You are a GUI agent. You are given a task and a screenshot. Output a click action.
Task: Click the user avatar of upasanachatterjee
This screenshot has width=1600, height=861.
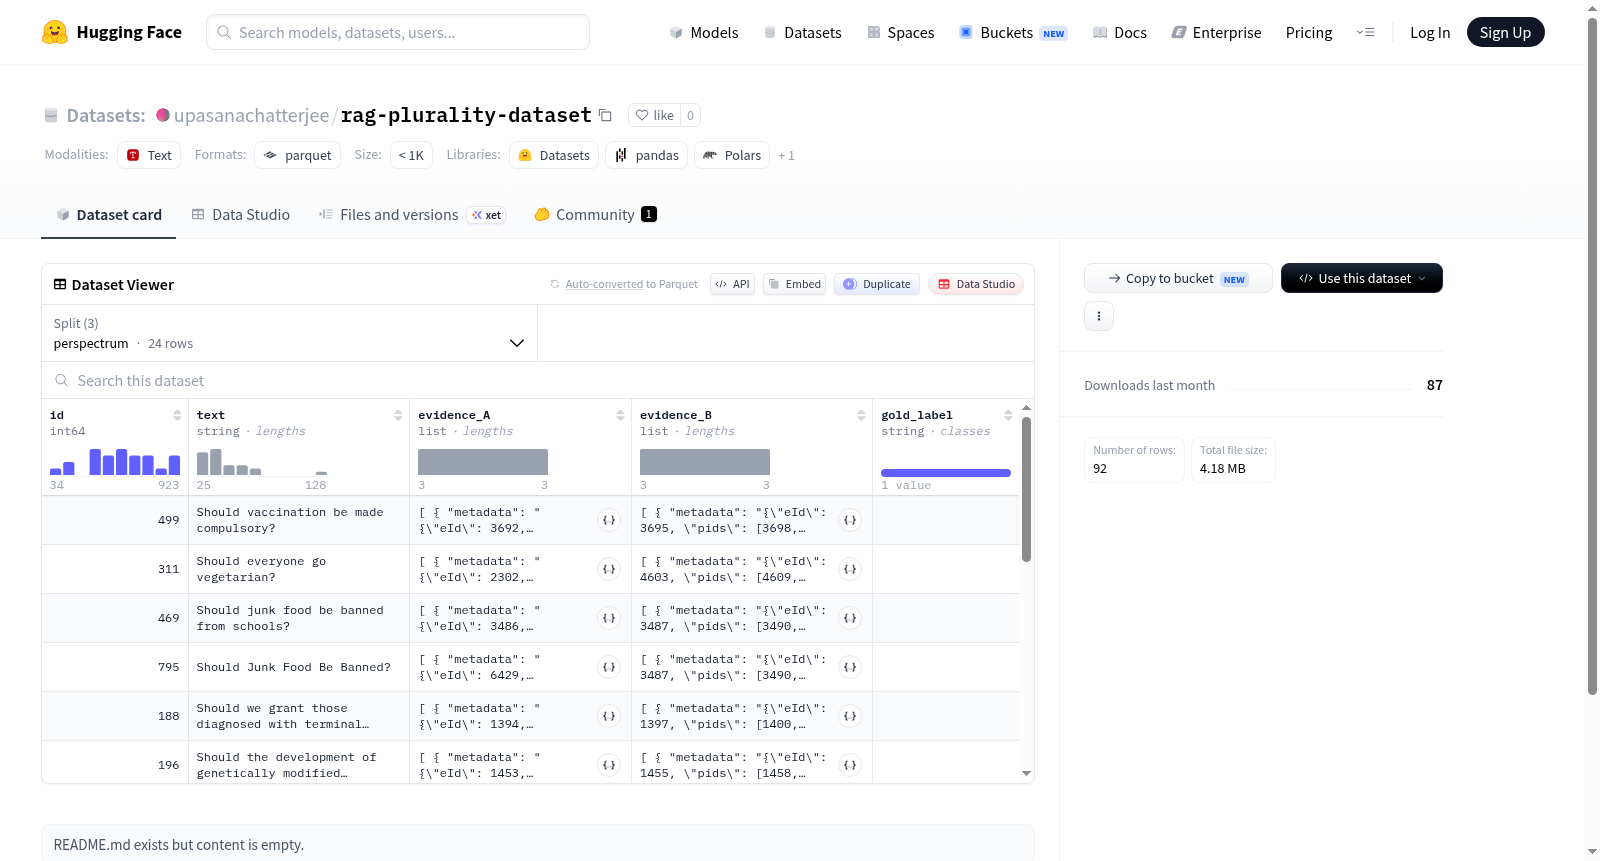(x=163, y=115)
